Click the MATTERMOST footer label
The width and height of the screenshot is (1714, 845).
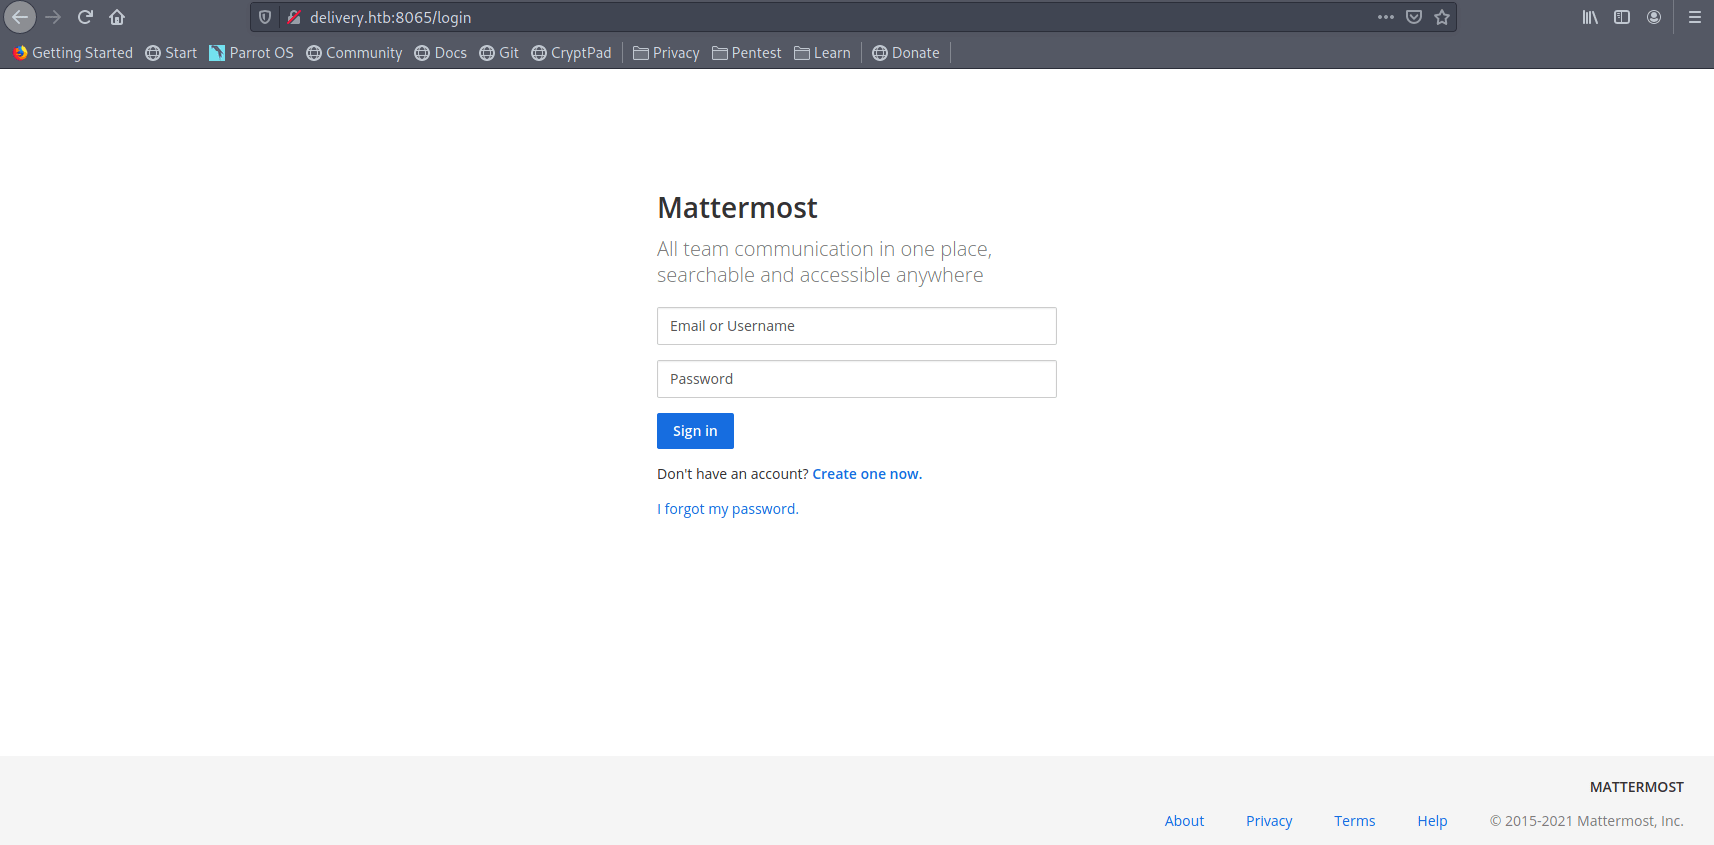1637,787
